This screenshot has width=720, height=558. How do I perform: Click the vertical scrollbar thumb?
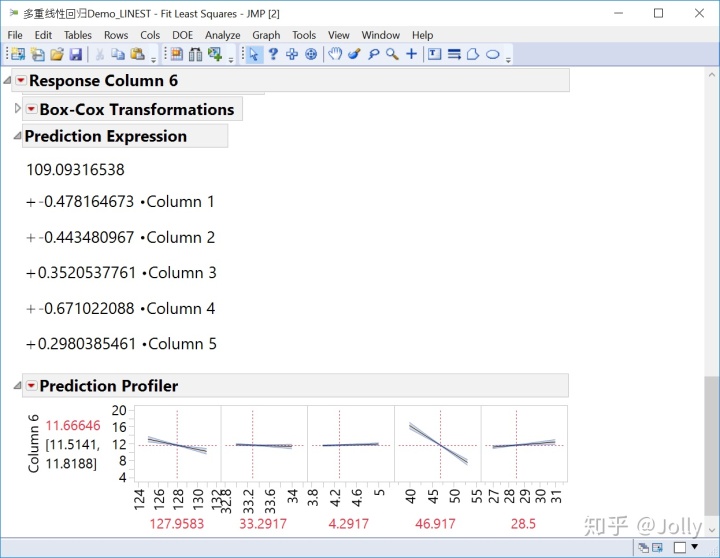pyautogui.click(x=712, y=445)
